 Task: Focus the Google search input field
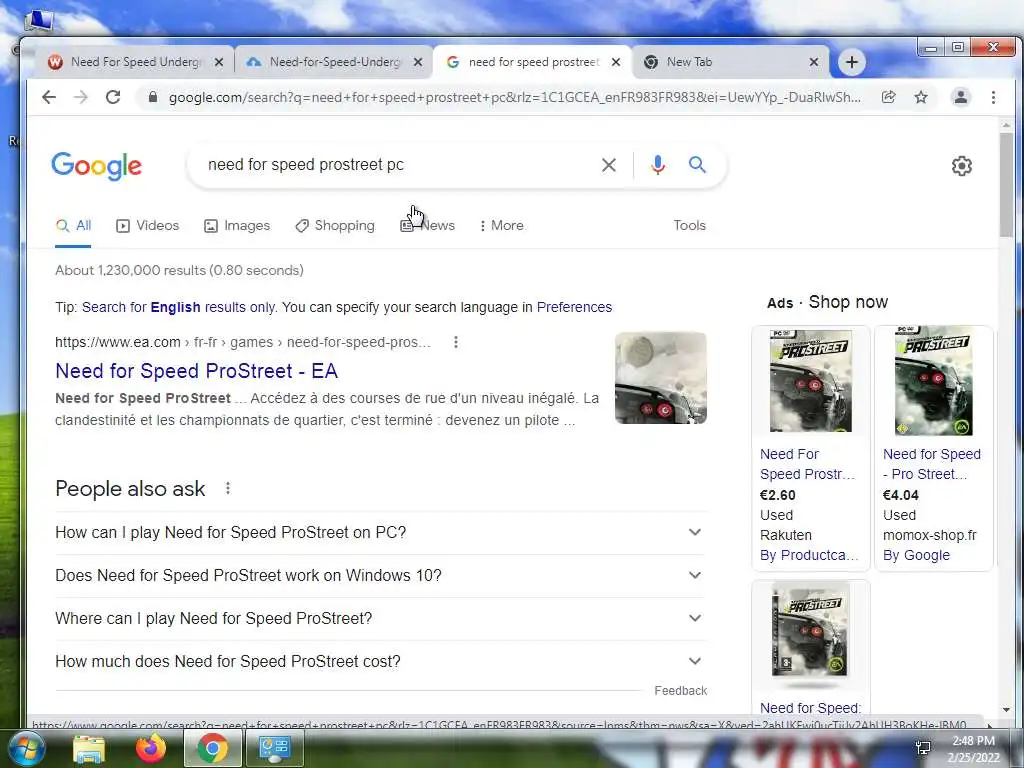pos(398,165)
